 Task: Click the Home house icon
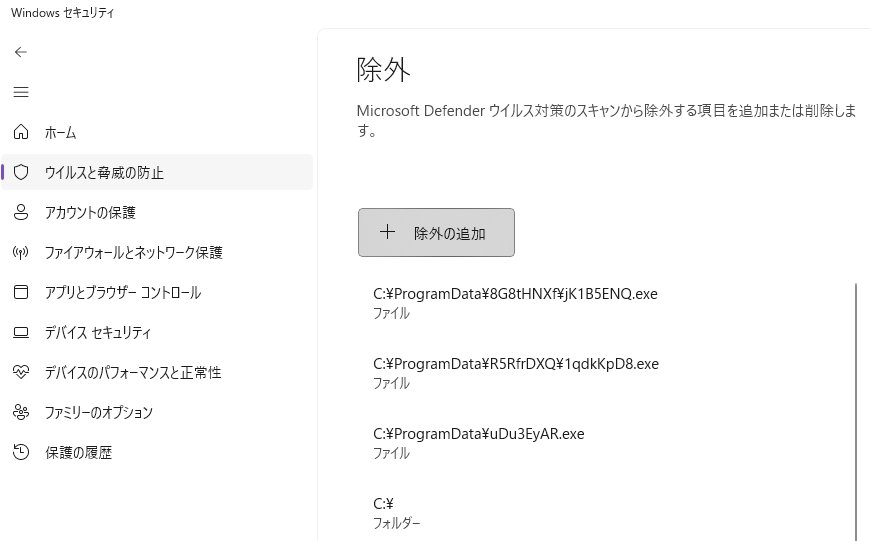tap(21, 132)
